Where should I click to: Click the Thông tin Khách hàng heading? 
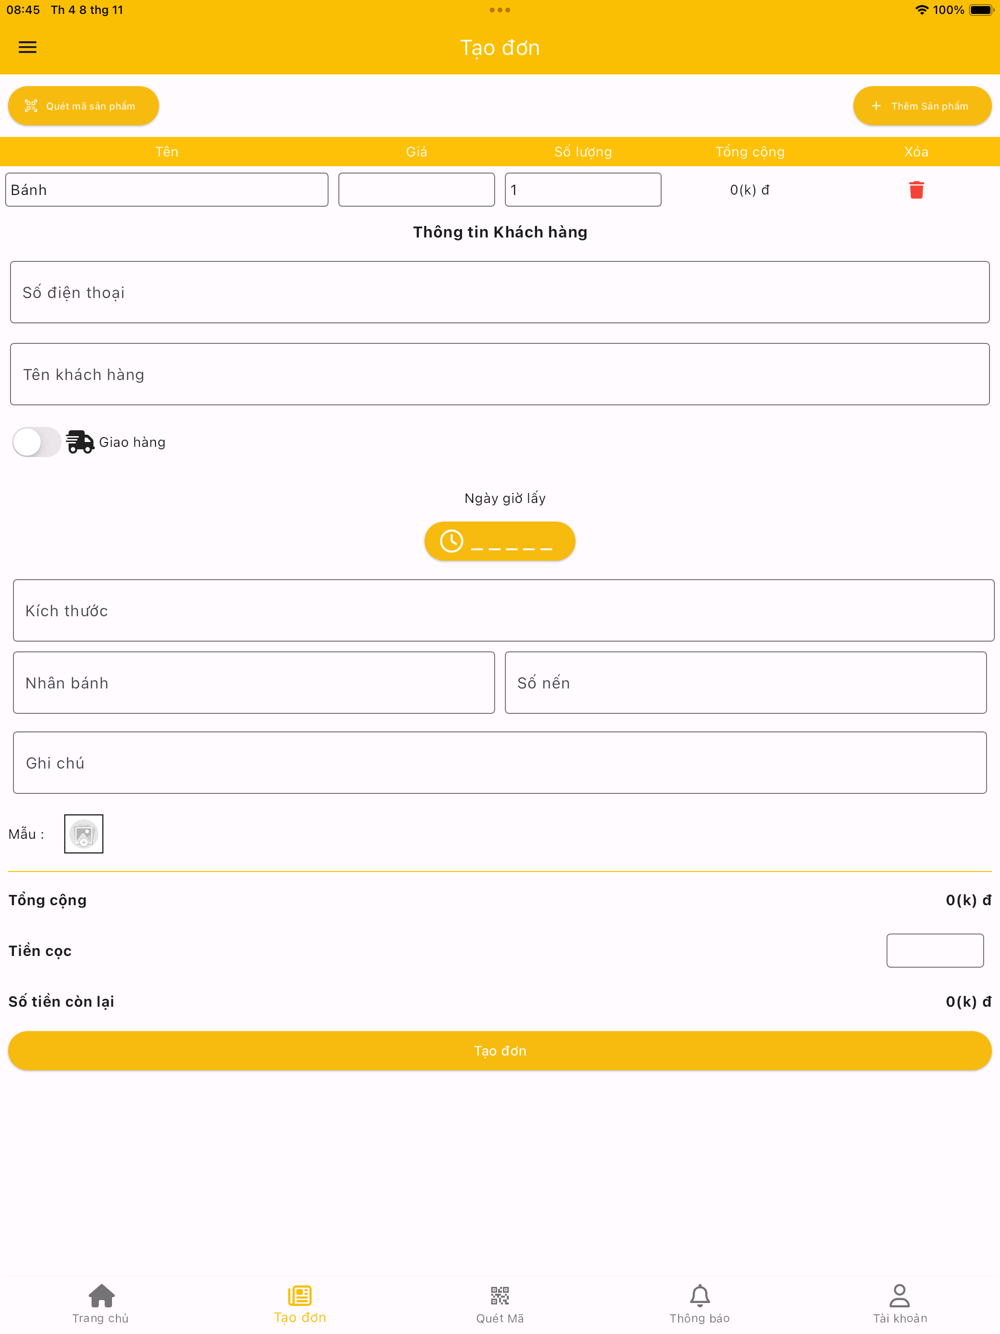click(x=500, y=232)
